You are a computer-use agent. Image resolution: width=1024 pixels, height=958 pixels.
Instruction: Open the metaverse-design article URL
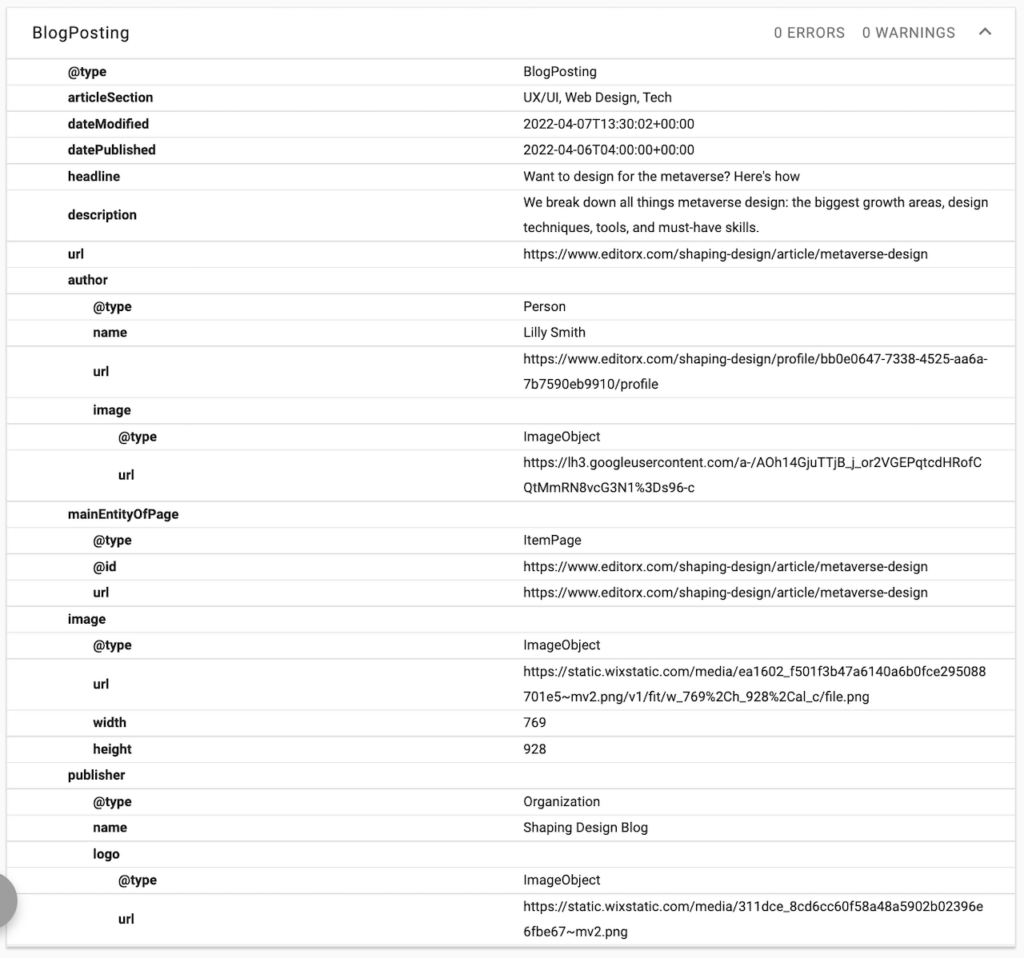[x=726, y=254]
